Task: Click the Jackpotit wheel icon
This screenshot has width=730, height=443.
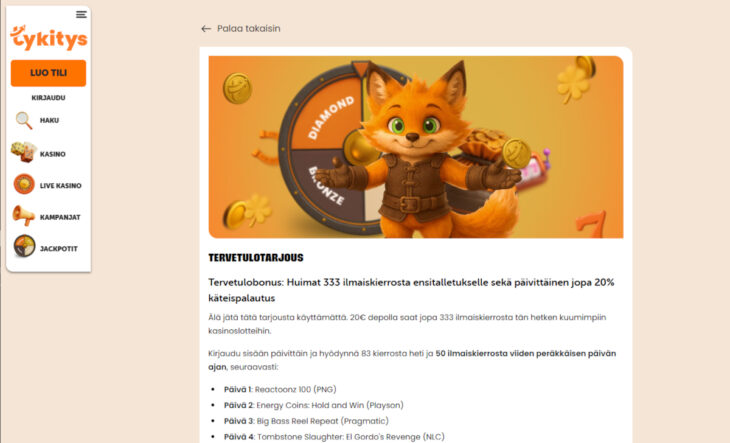Action: coord(24,246)
